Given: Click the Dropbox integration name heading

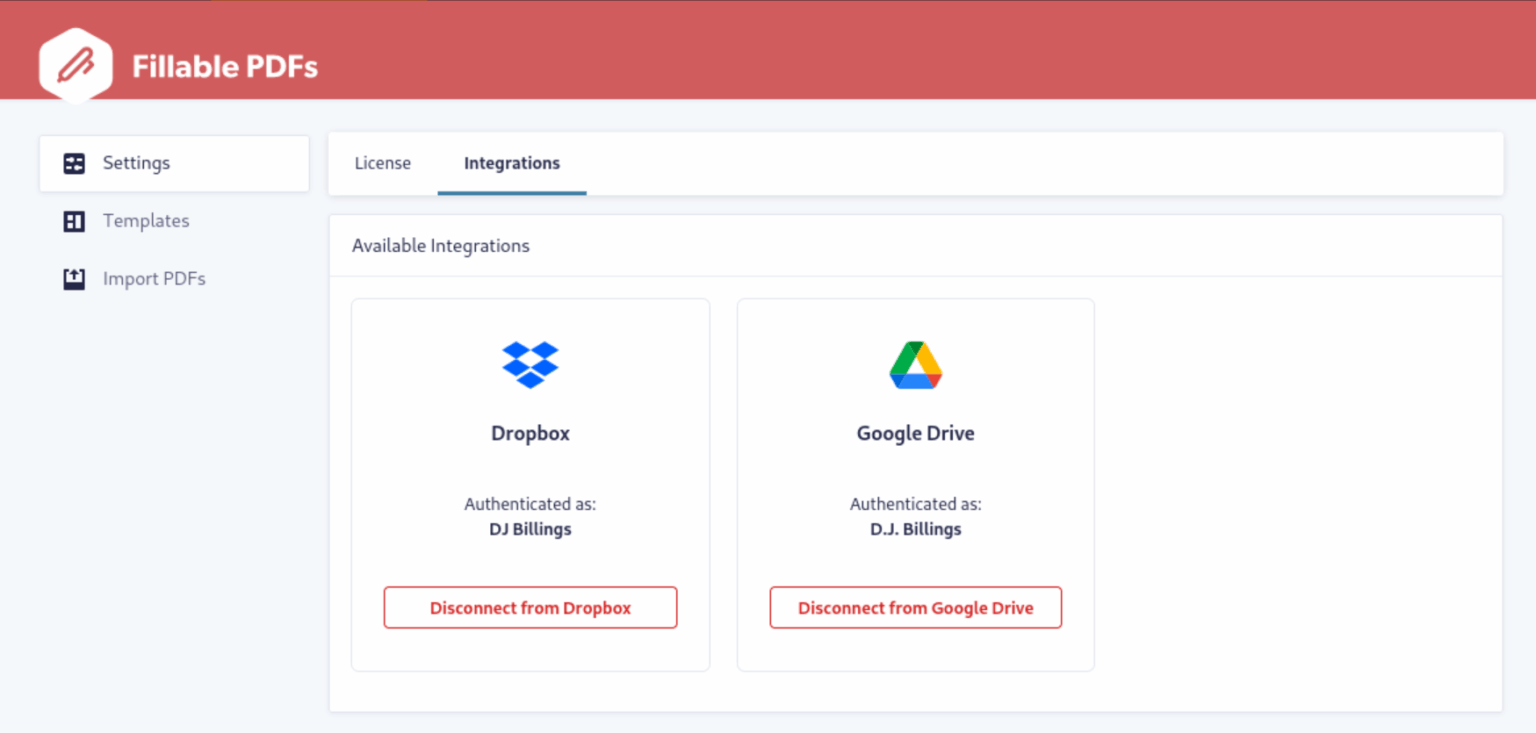Looking at the screenshot, I should point(530,434).
